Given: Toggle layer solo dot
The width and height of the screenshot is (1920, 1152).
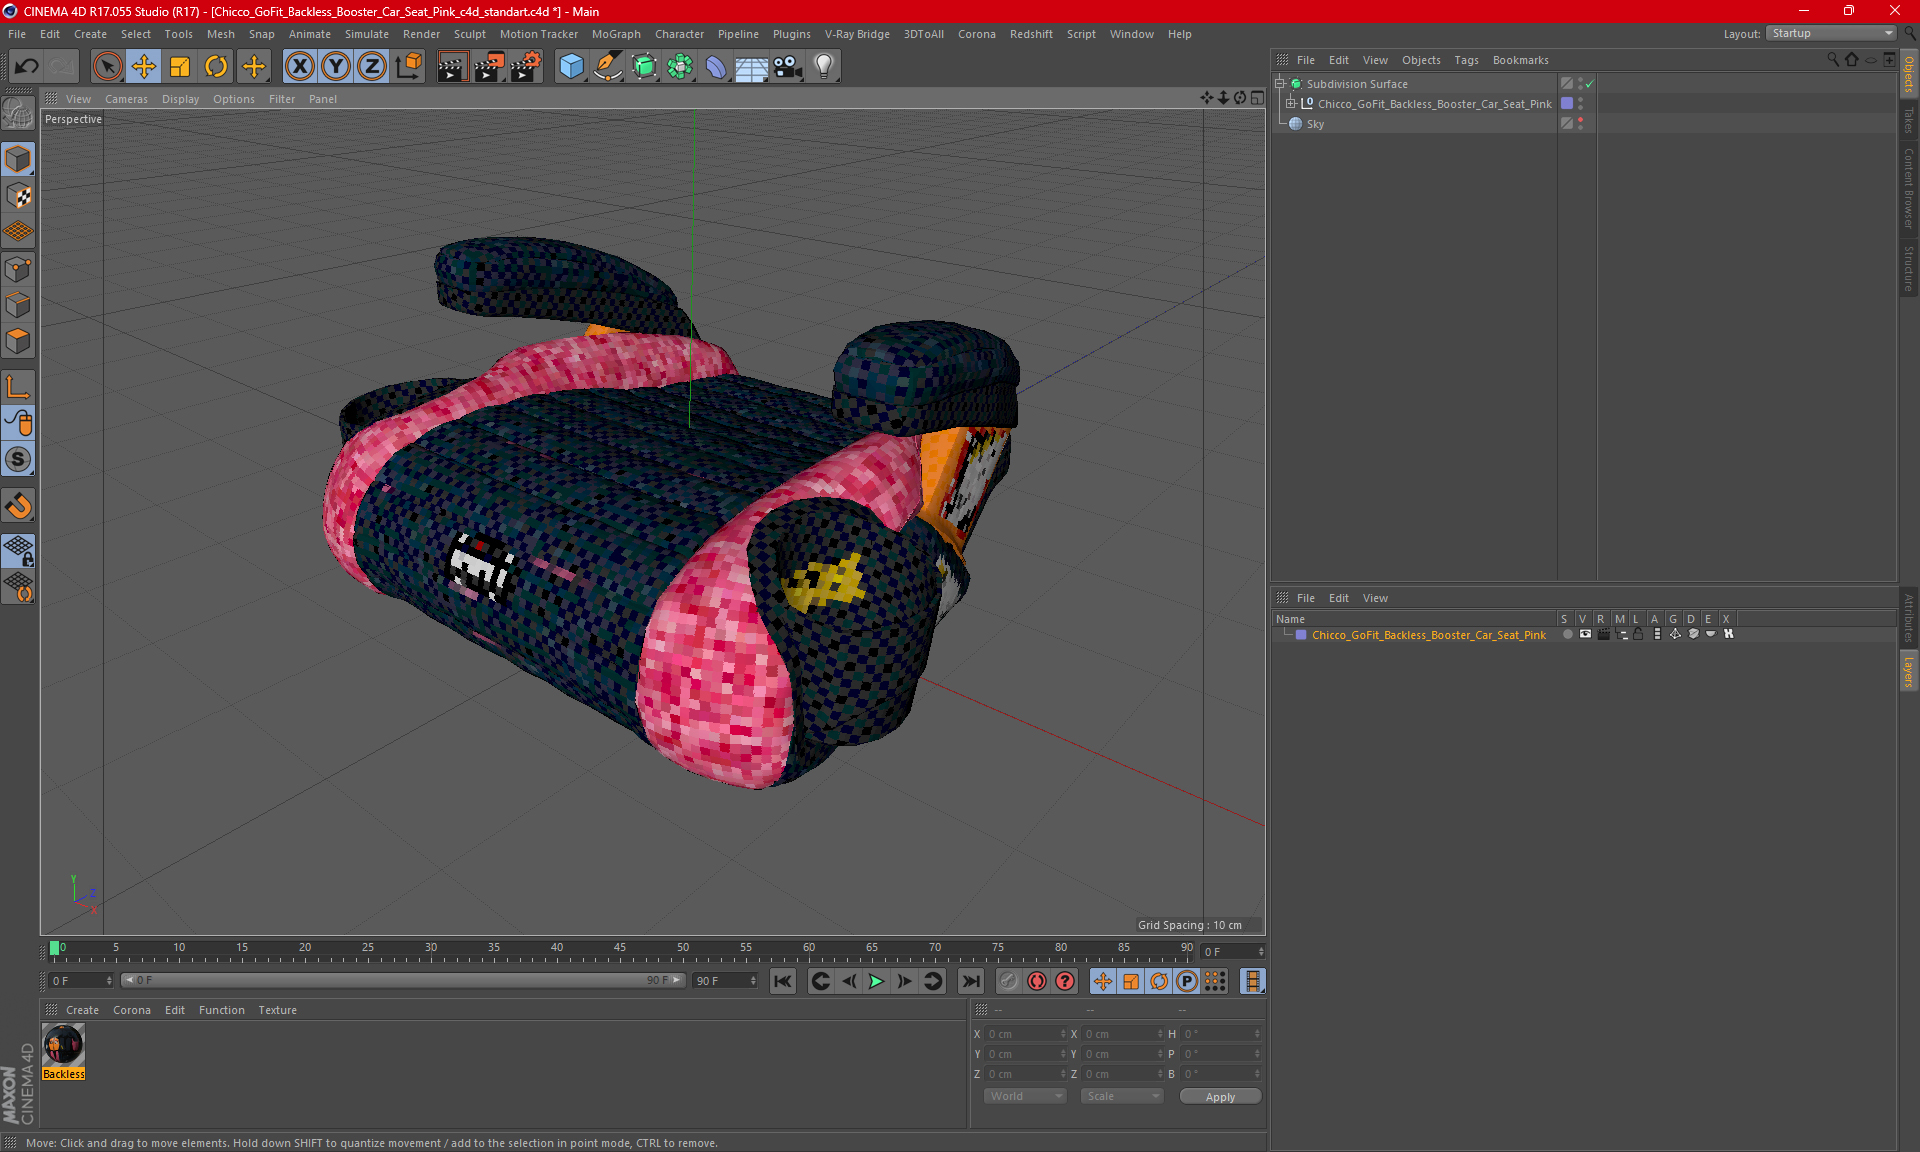Looking at the screenshot, I should (x=1567, y=634).
